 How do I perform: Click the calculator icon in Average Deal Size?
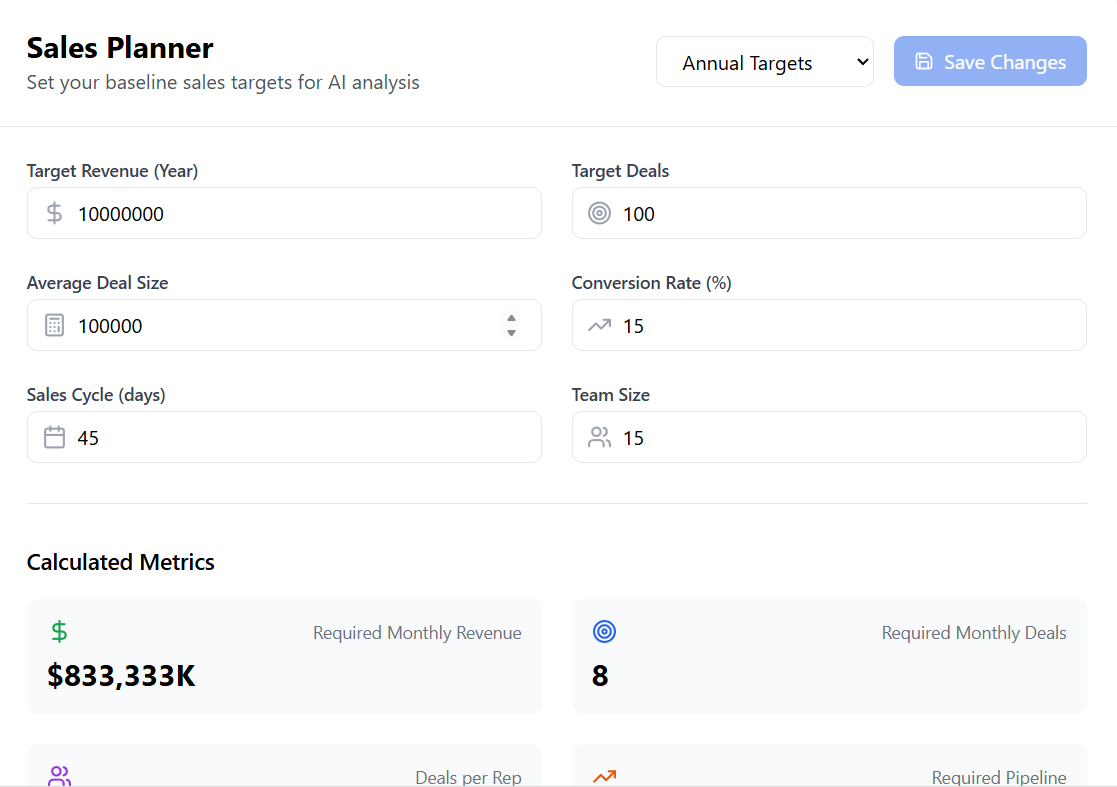pyautogui.click(x=55, y=325)
